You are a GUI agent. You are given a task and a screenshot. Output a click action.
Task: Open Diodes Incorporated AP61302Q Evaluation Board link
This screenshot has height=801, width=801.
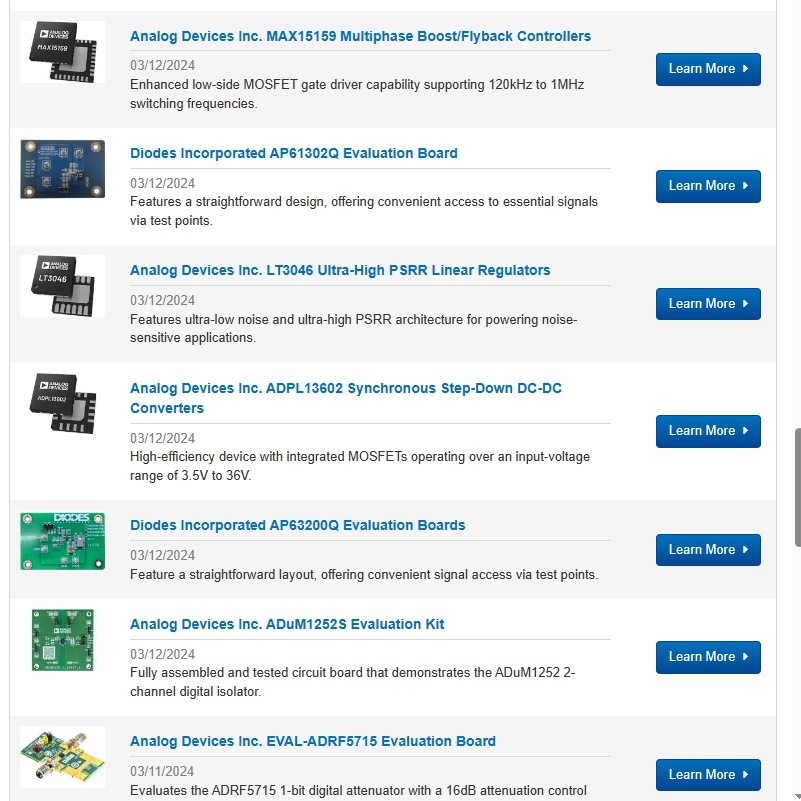tap(294, 153)
